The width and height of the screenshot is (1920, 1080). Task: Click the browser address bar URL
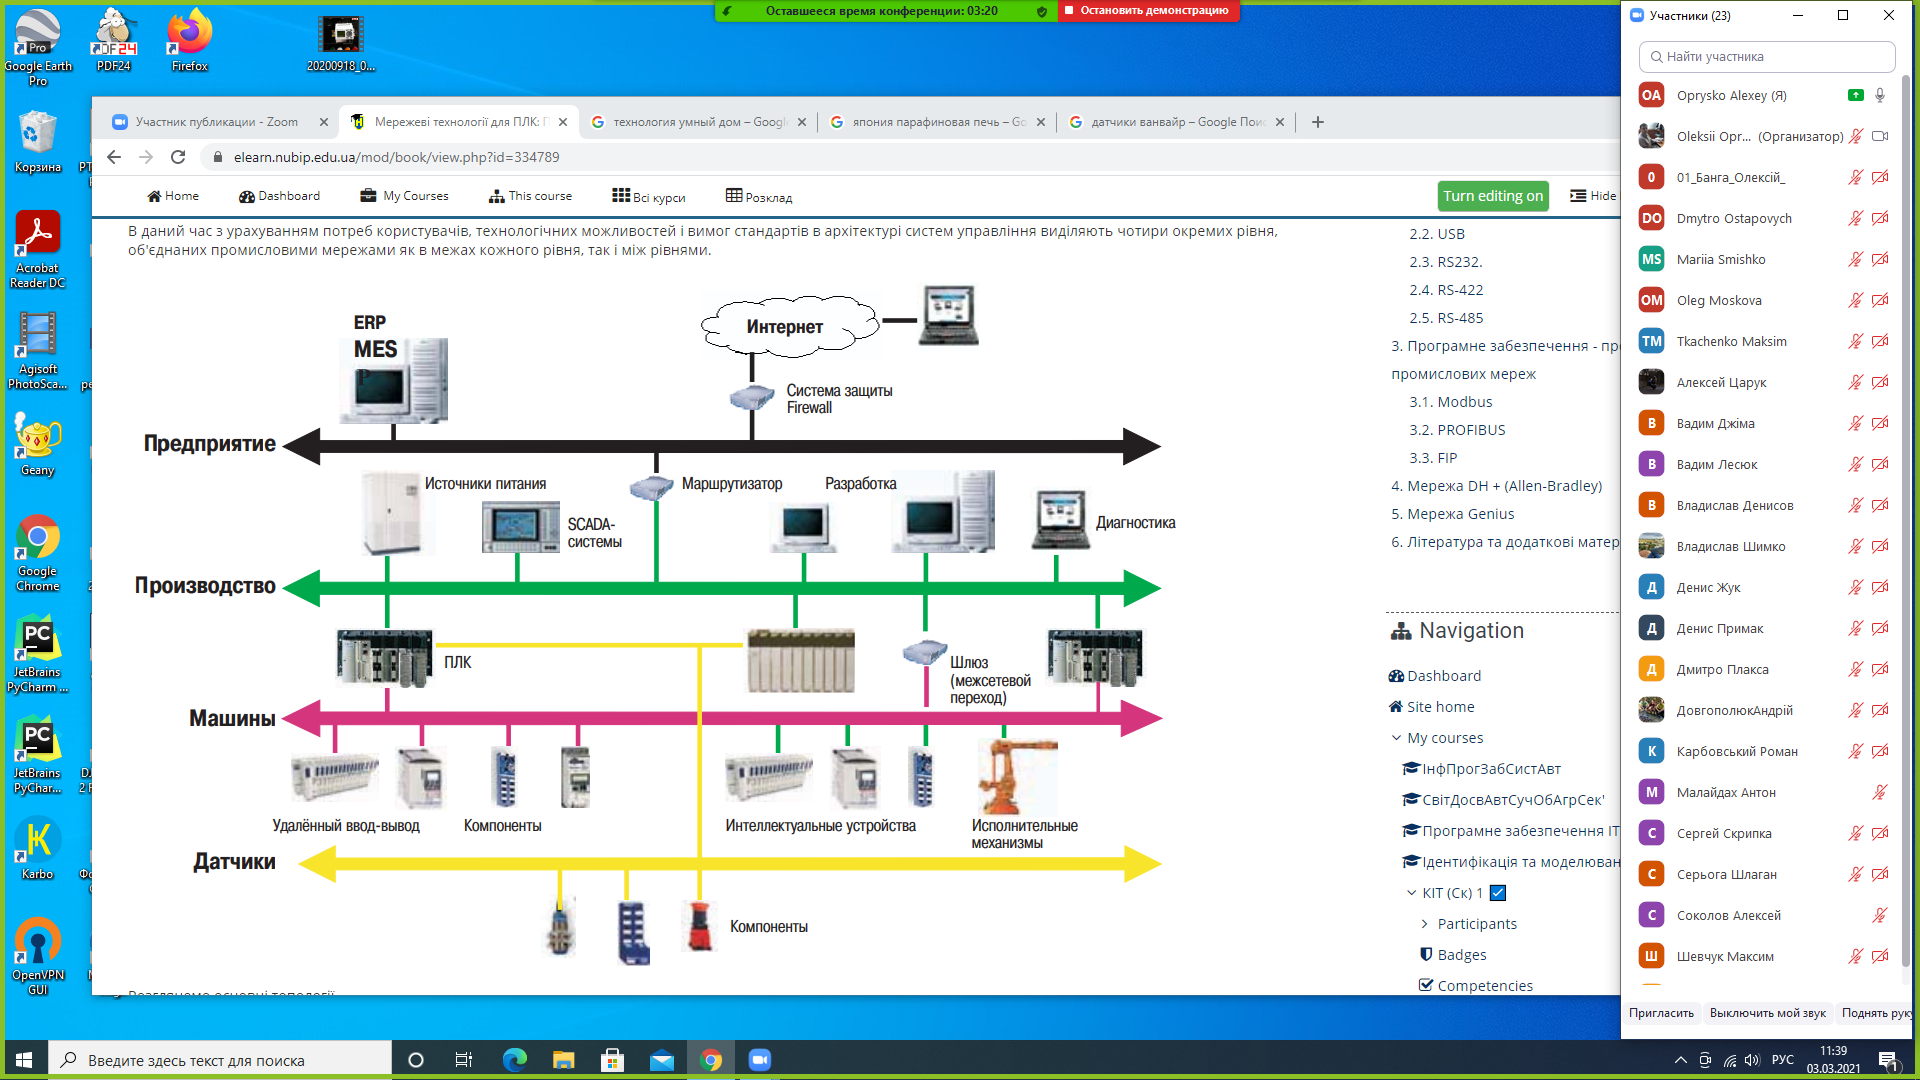[x=397, y=157]
